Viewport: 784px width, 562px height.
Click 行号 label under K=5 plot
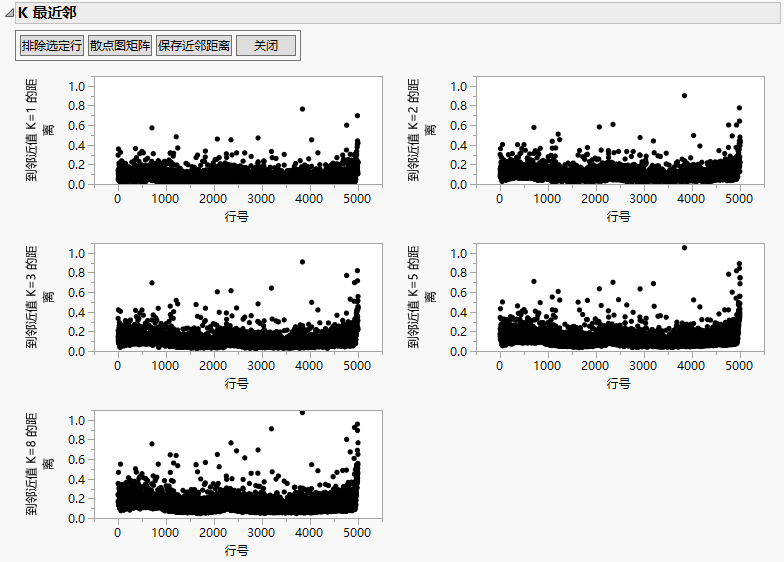(618, 384)
